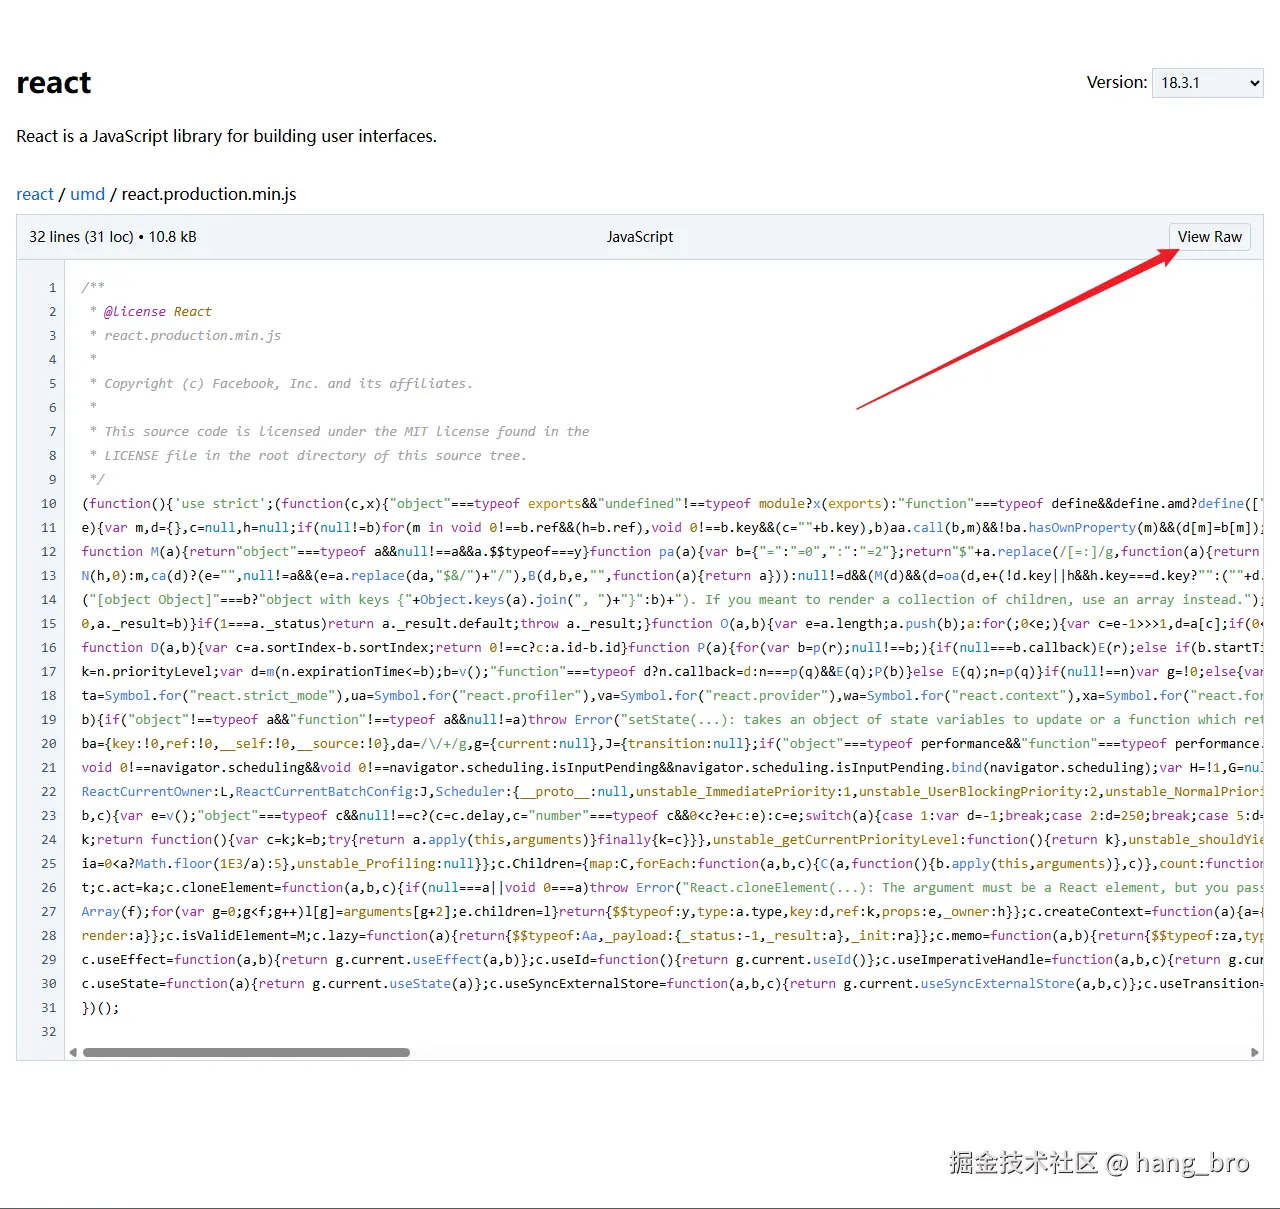Click the scroll-right arrow of code viewer
Viewport: 1280px width, 1209px height.
1255,1052
